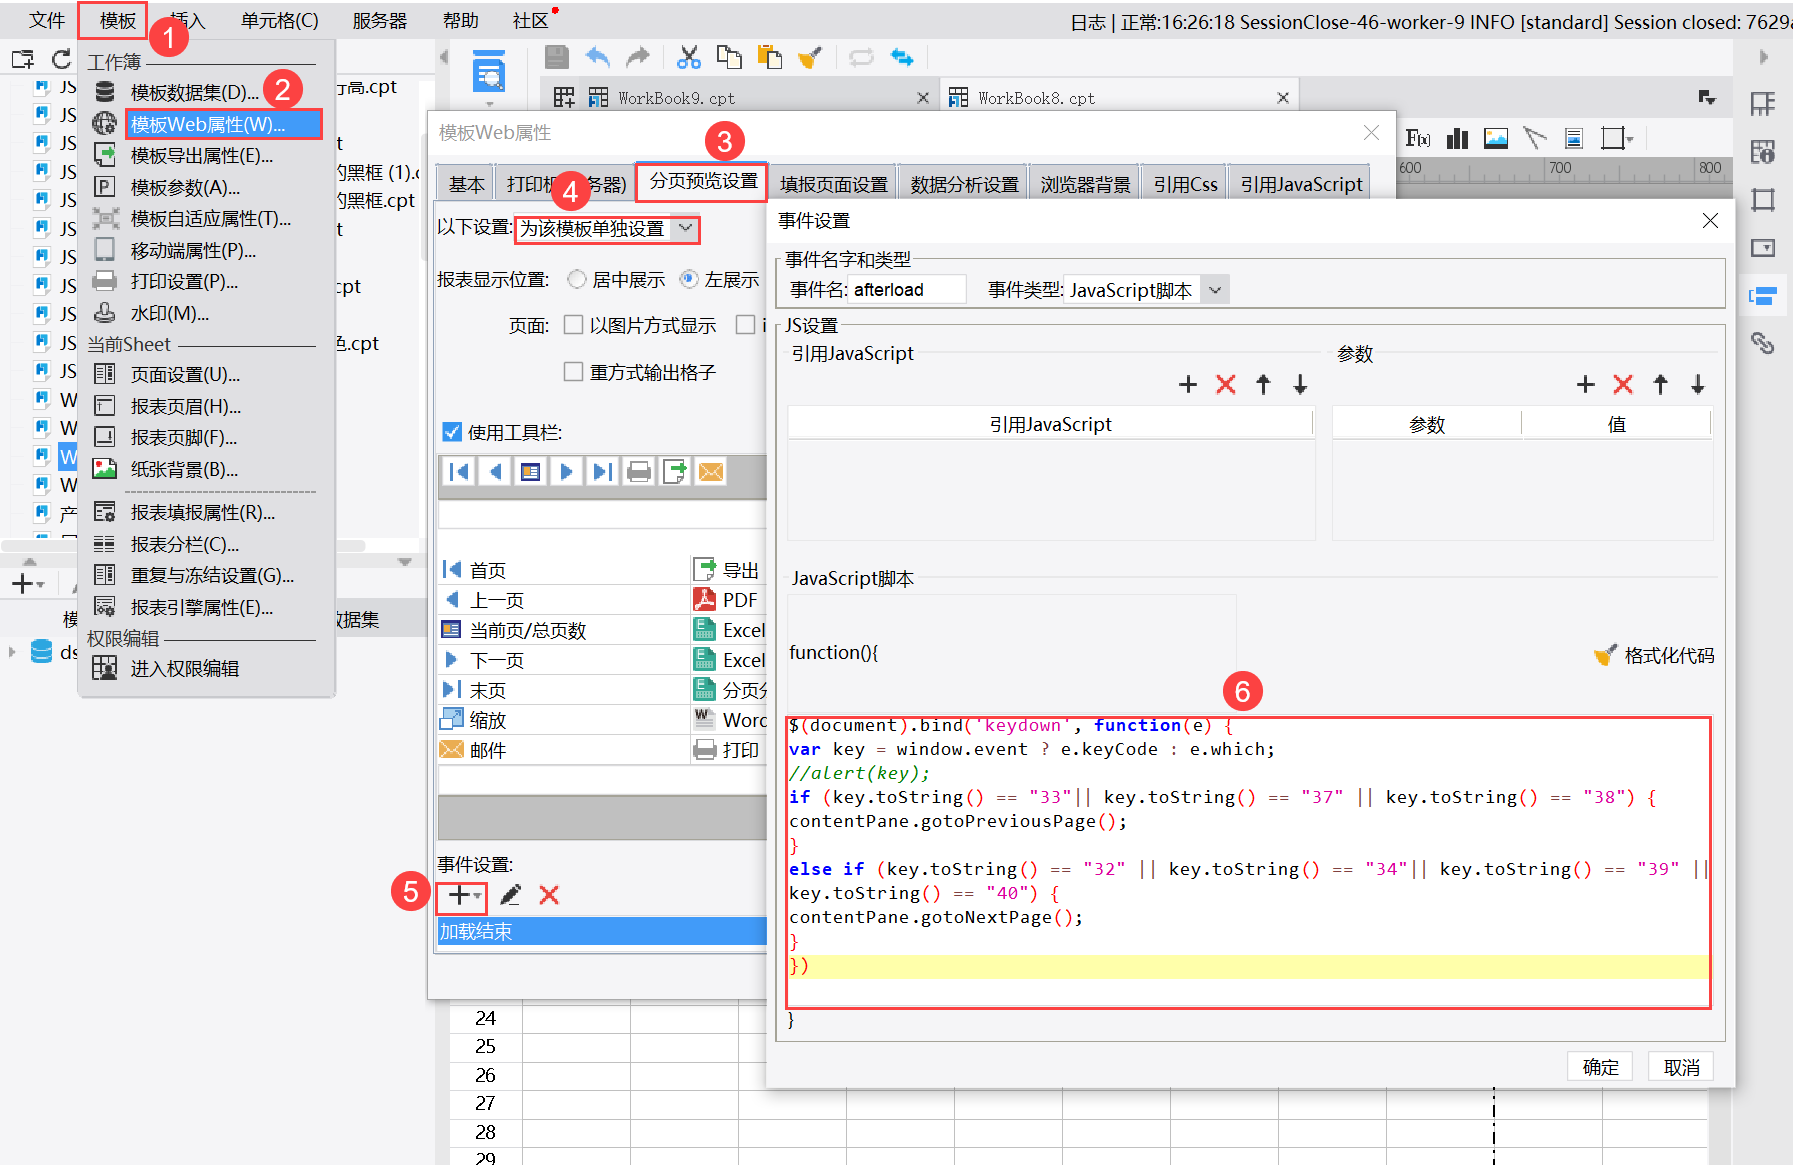This screenshot has height=1165, width=1793.
Task: Toggle the 重方式输出格子 checkbox
Action: [574, 372]
